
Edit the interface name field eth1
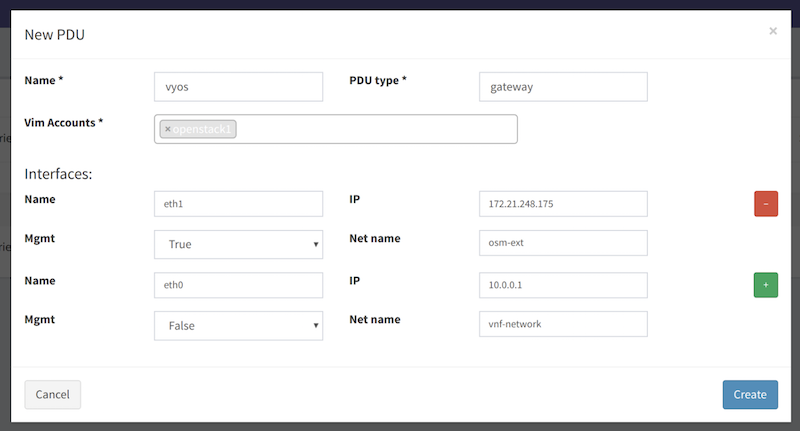click(x=238, y=204)
